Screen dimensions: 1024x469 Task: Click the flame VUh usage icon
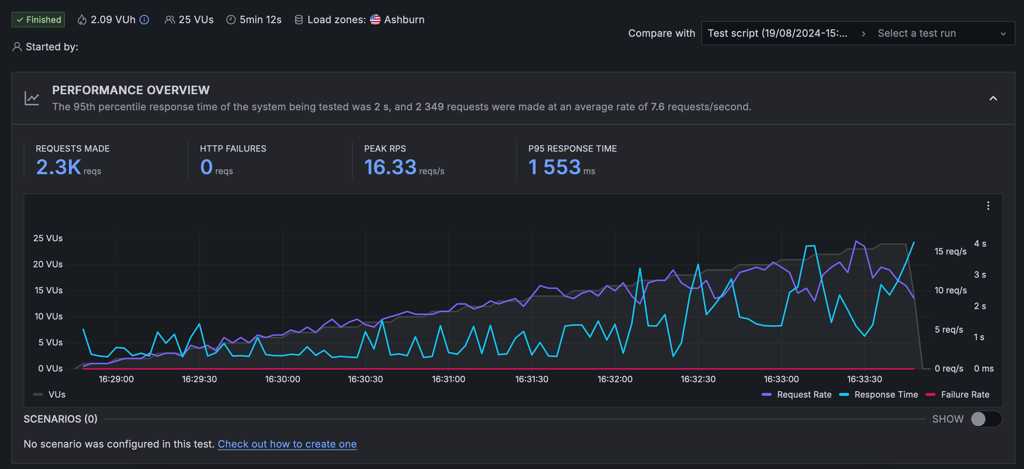(x=82, y=20)
